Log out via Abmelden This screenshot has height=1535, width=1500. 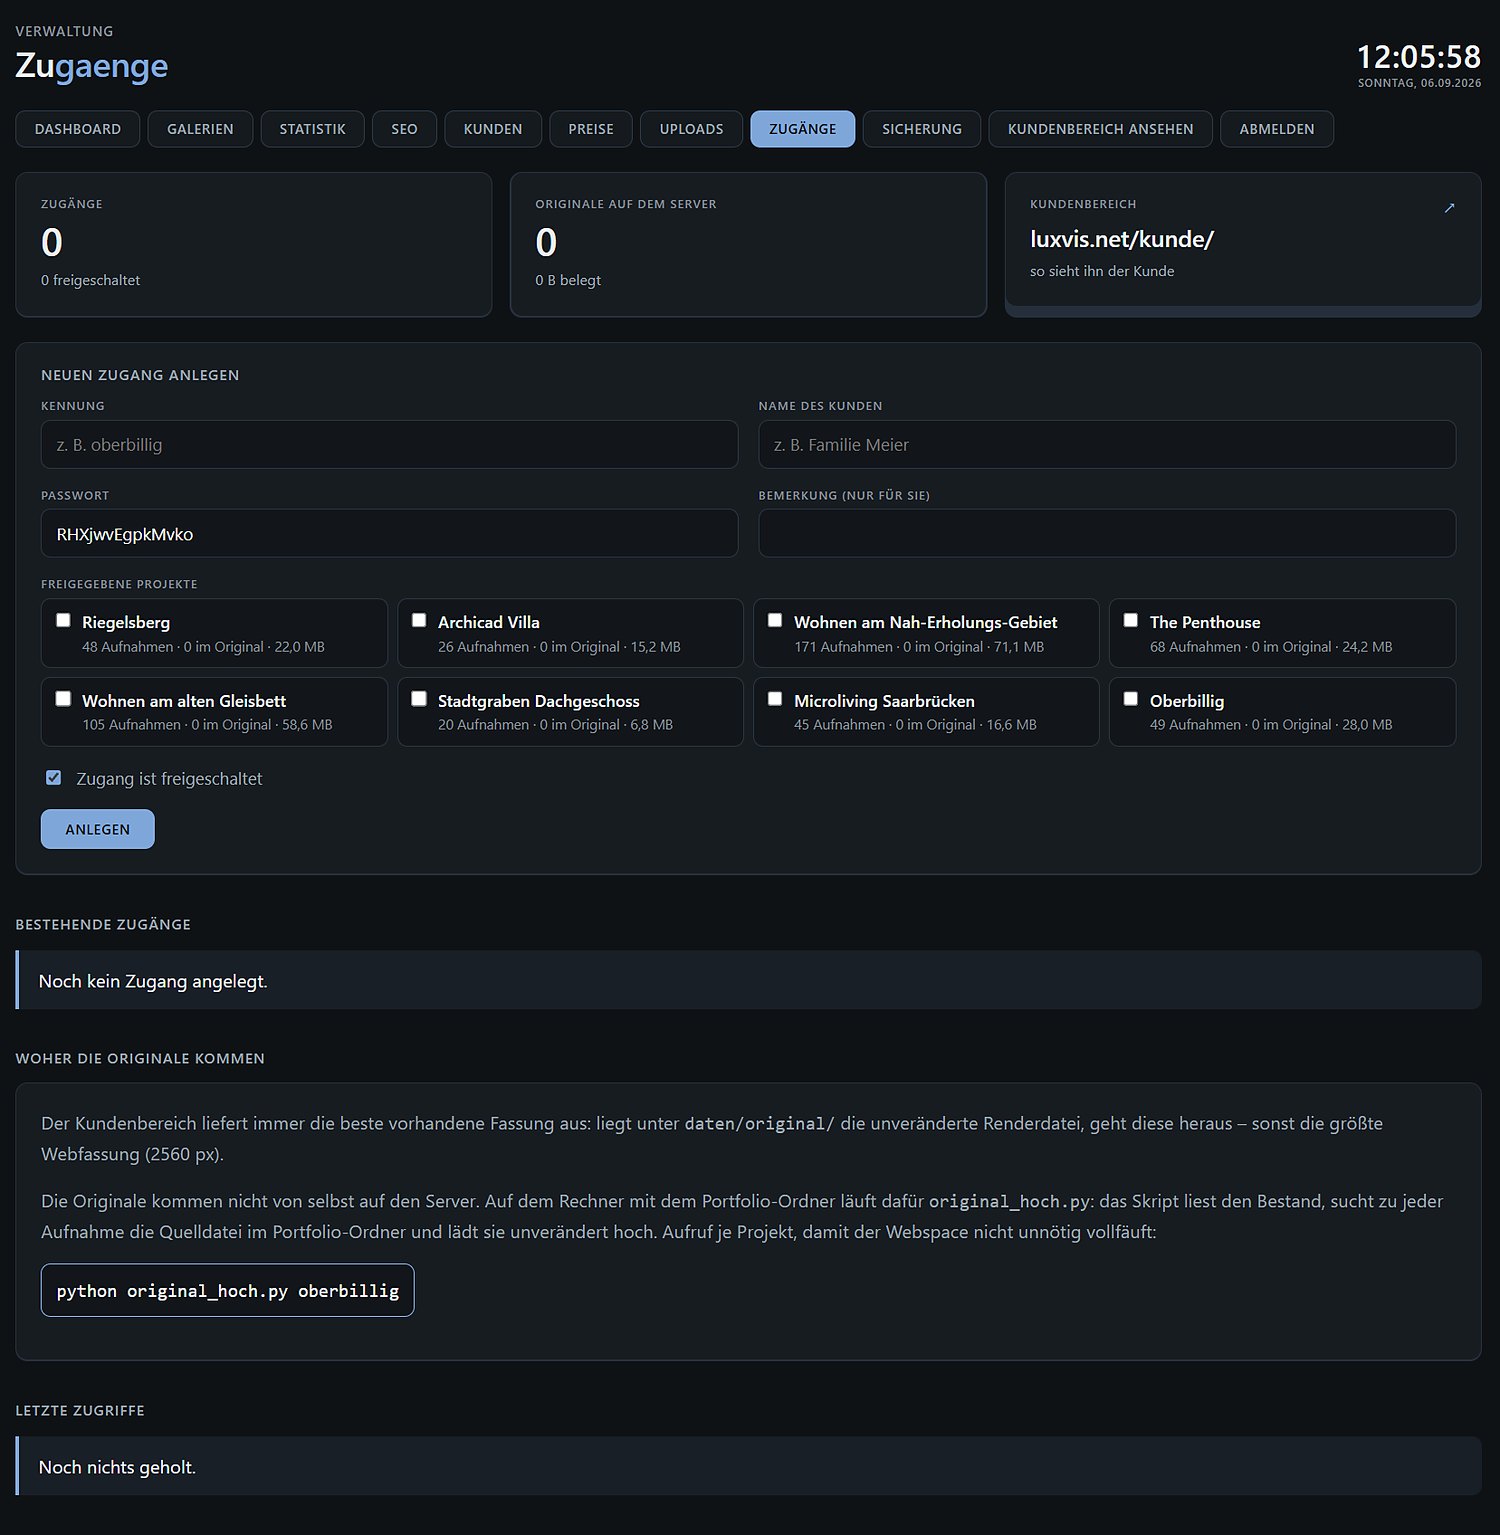(x=1277, y=129)
